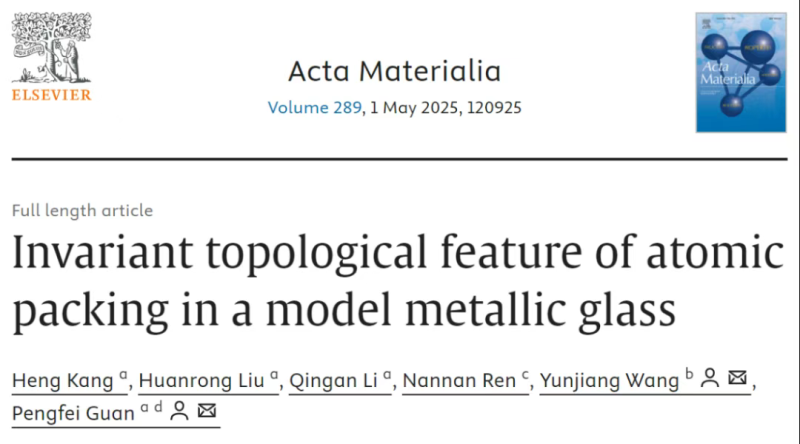This screenshot has width=800, height=444.
Task: Click affiliation superscript d after Pengfei Guan
Action: (x=158, y=407)
